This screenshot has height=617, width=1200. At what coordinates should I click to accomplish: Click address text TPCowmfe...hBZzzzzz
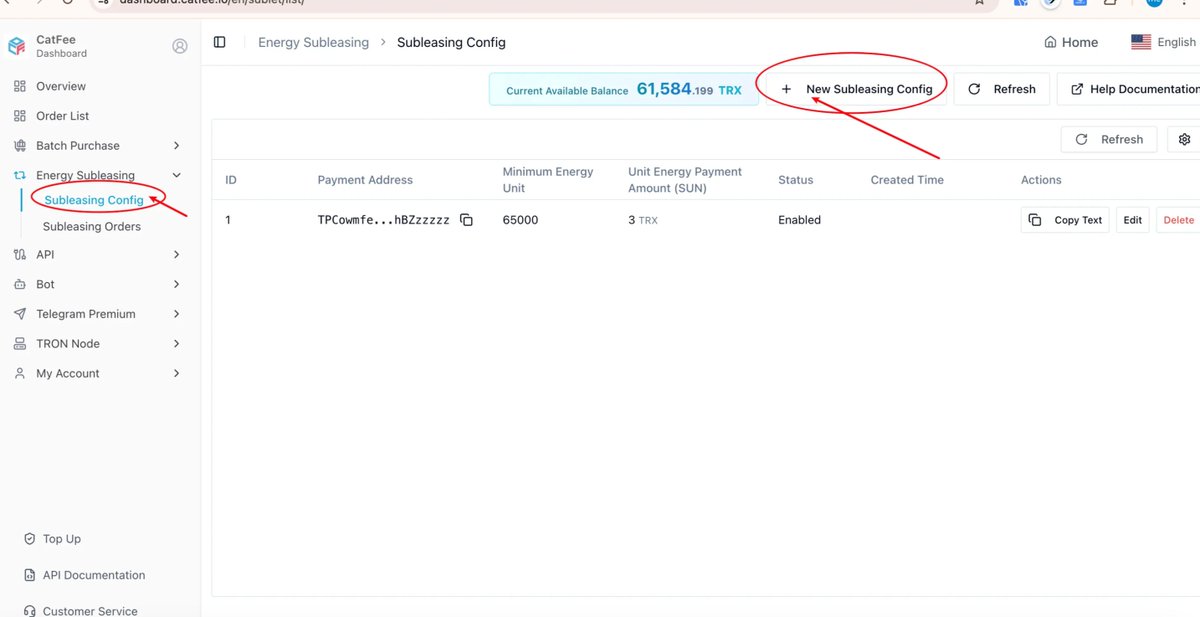pyautogui.click(x=383, y=220)
